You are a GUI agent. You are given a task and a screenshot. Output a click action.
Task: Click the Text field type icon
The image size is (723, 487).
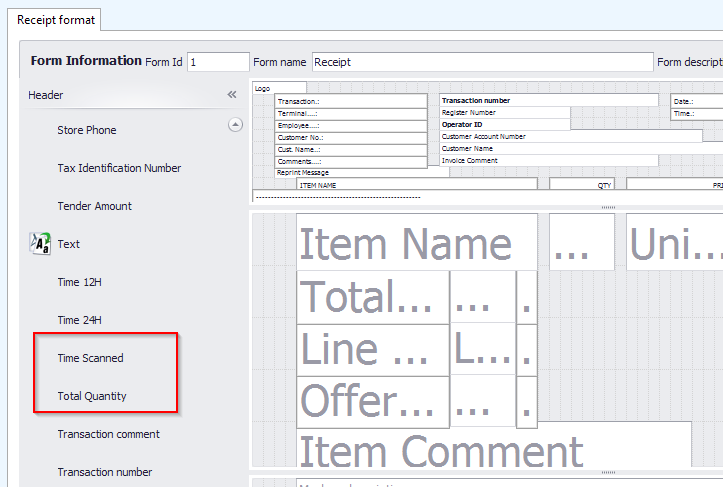(x=40, y=243)
